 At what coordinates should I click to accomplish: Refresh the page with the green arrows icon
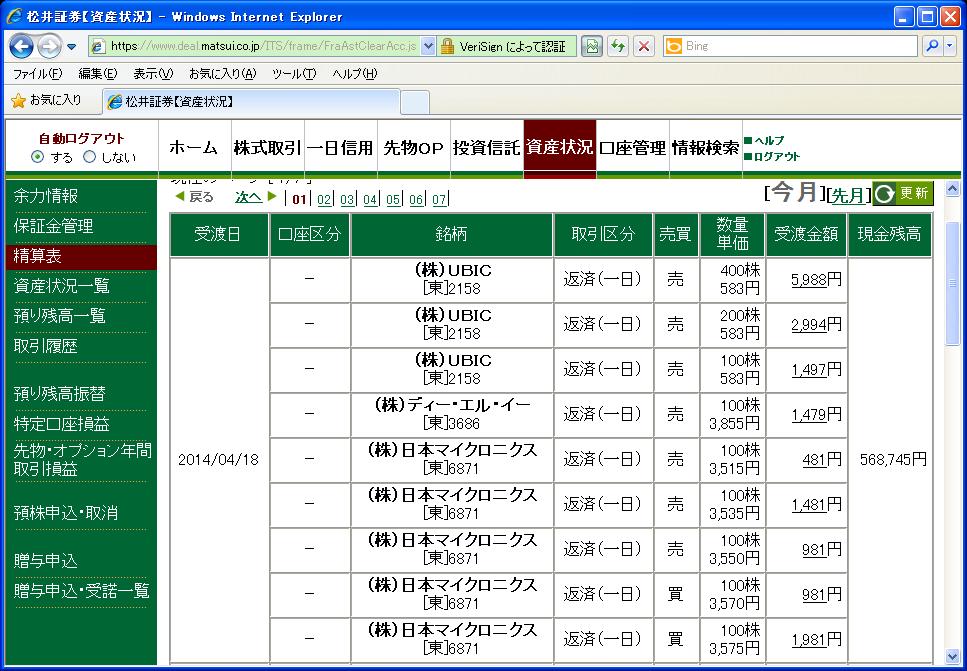point(617,46)
